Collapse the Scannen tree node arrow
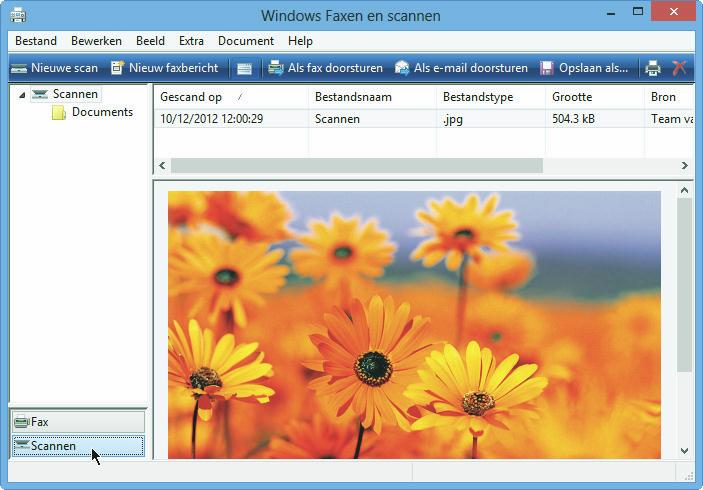The width and height of the screenshot is (703, 490). [22, 95]
